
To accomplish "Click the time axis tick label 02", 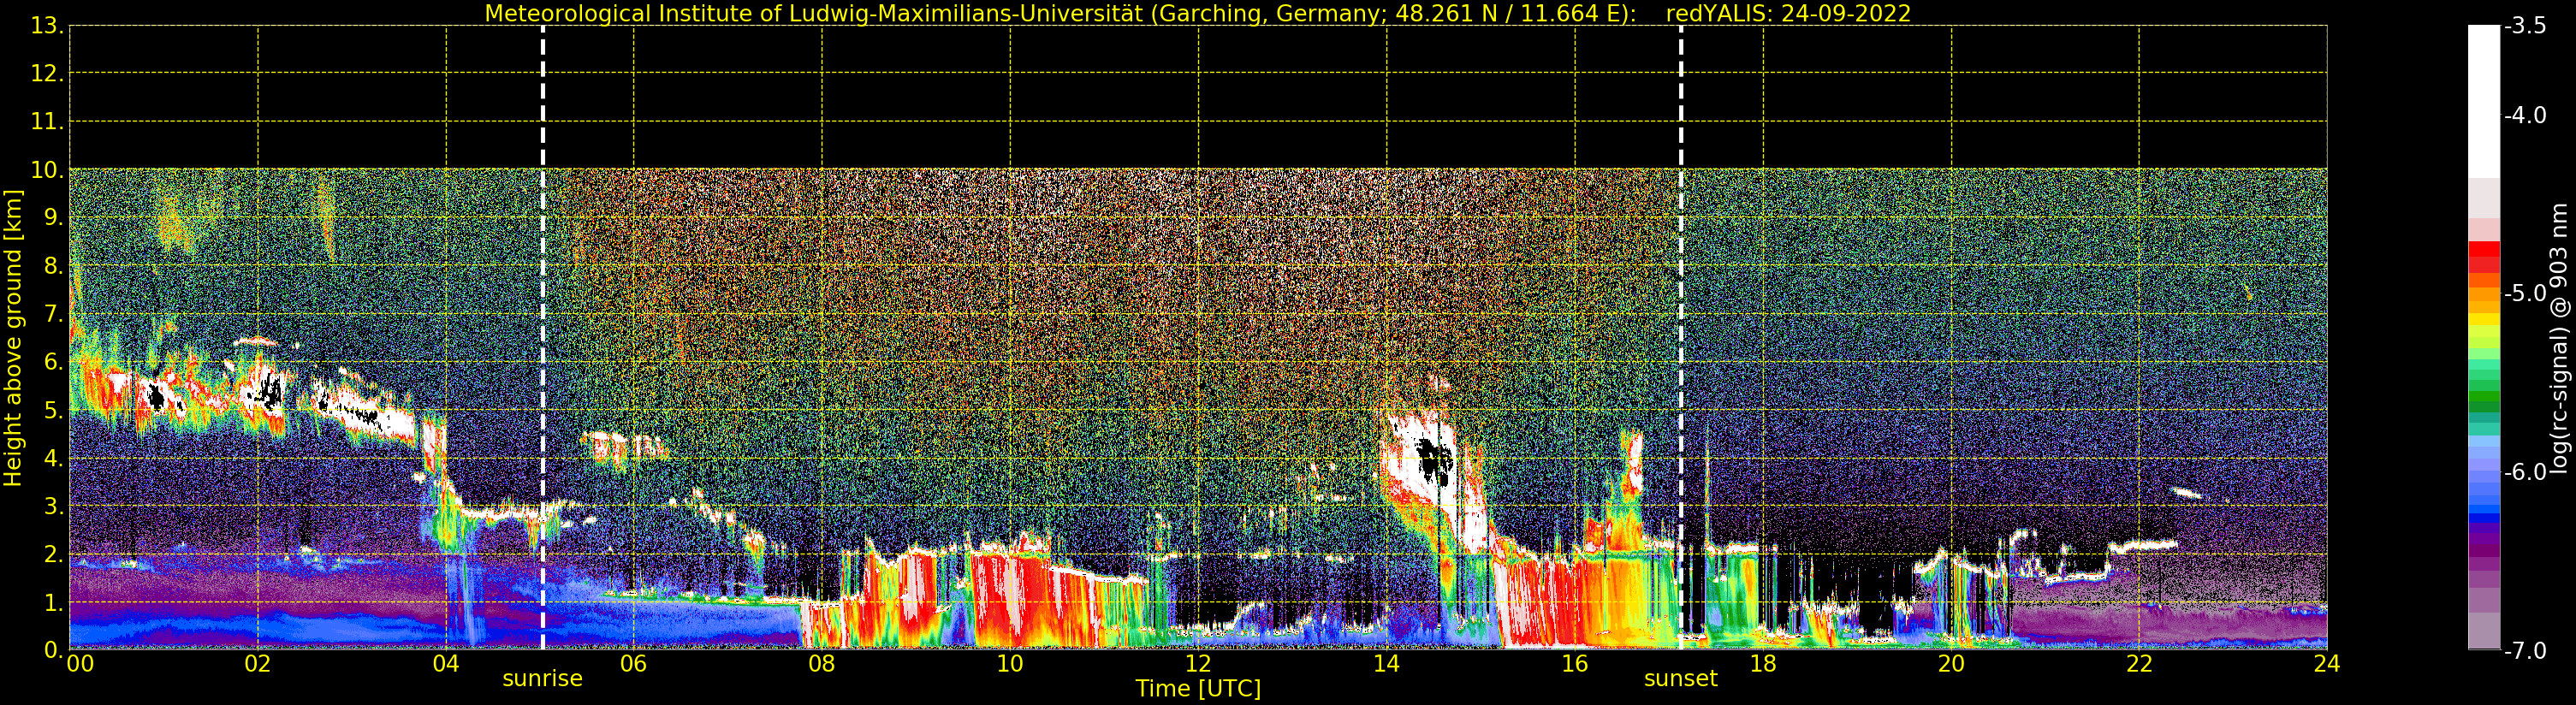I will [x=258, y=664].
